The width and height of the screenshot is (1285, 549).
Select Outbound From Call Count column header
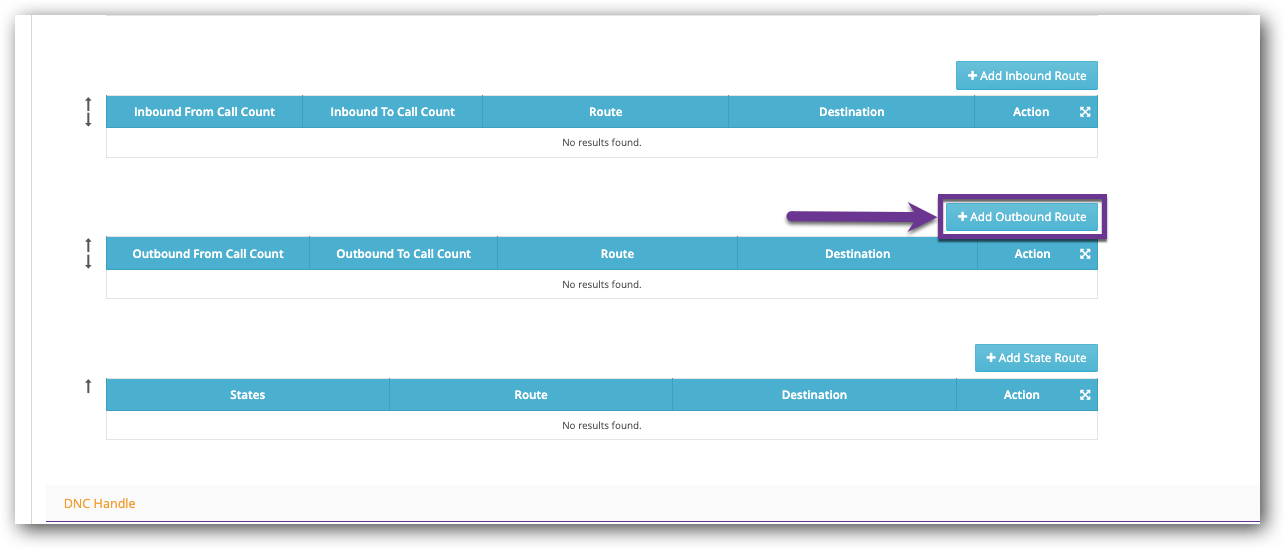point(208,254)
